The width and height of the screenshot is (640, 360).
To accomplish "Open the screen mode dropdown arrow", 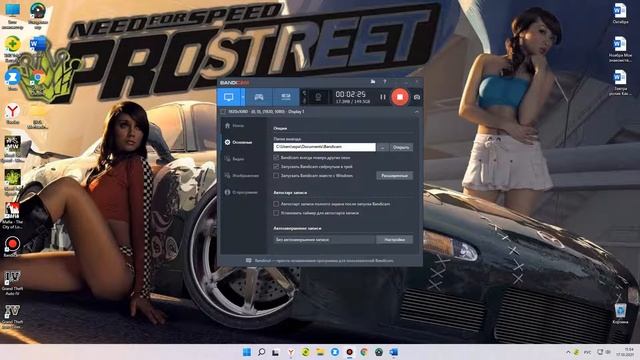I will point(243,97).
